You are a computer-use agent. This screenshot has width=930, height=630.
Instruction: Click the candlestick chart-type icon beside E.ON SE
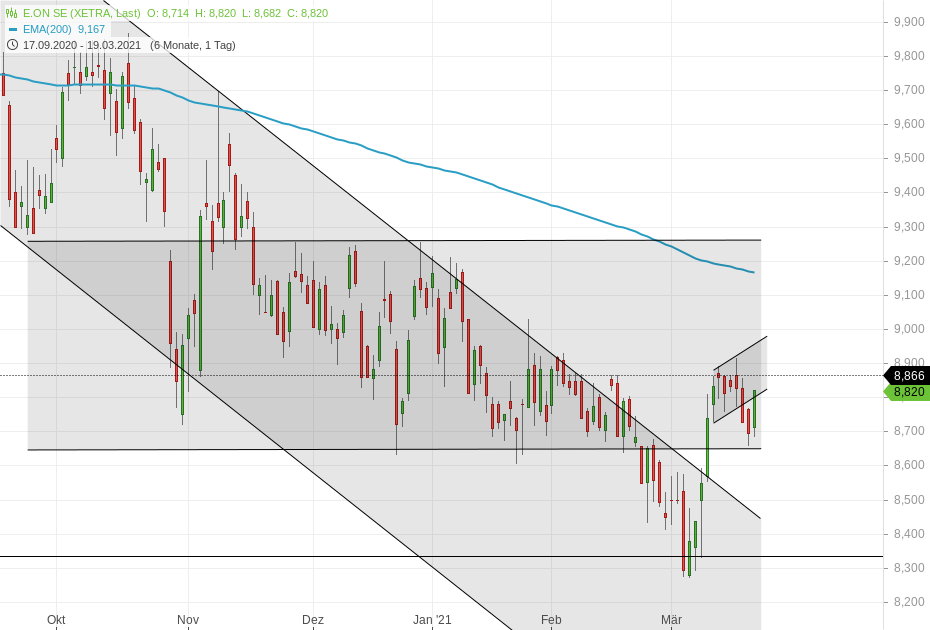click(x=11, y=13)
